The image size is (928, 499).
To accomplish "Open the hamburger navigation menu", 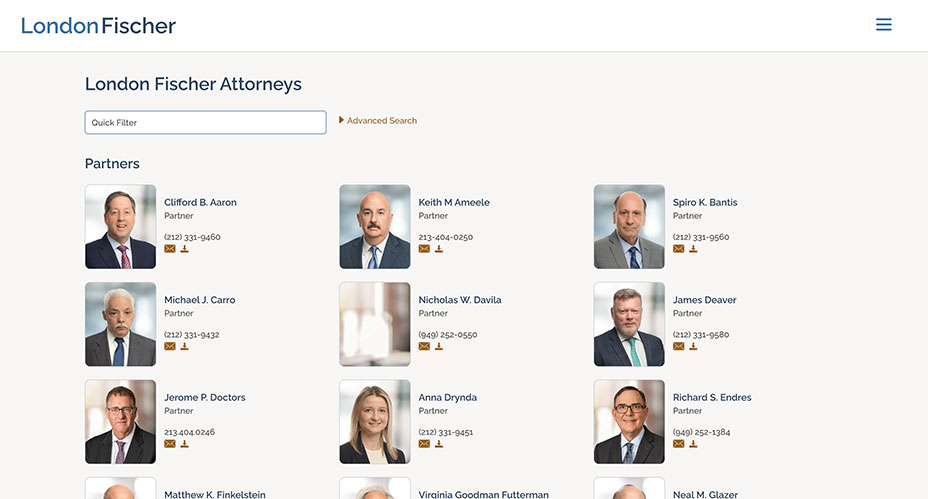I will [884, 24].
